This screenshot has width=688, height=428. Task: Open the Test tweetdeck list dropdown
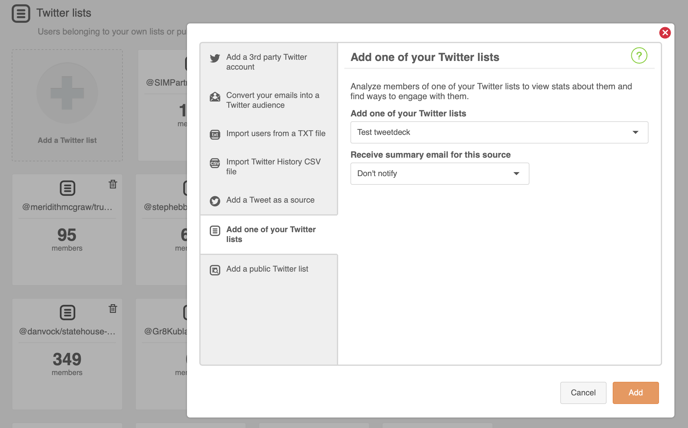[499, 132]
